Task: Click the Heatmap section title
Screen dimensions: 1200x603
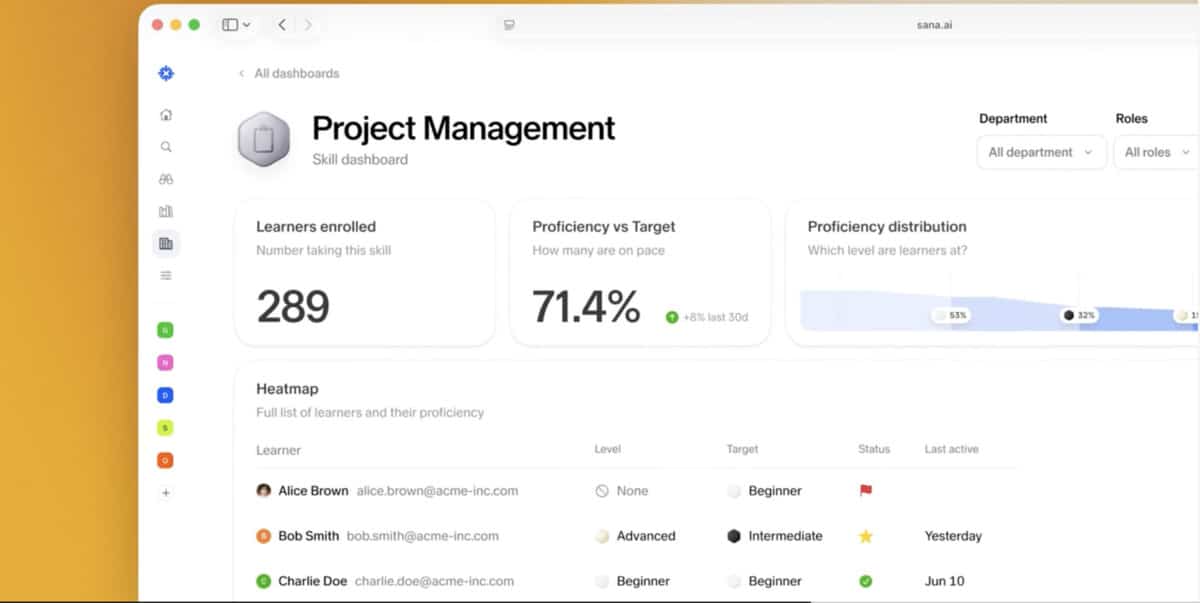Action: (x=287, y=388)
